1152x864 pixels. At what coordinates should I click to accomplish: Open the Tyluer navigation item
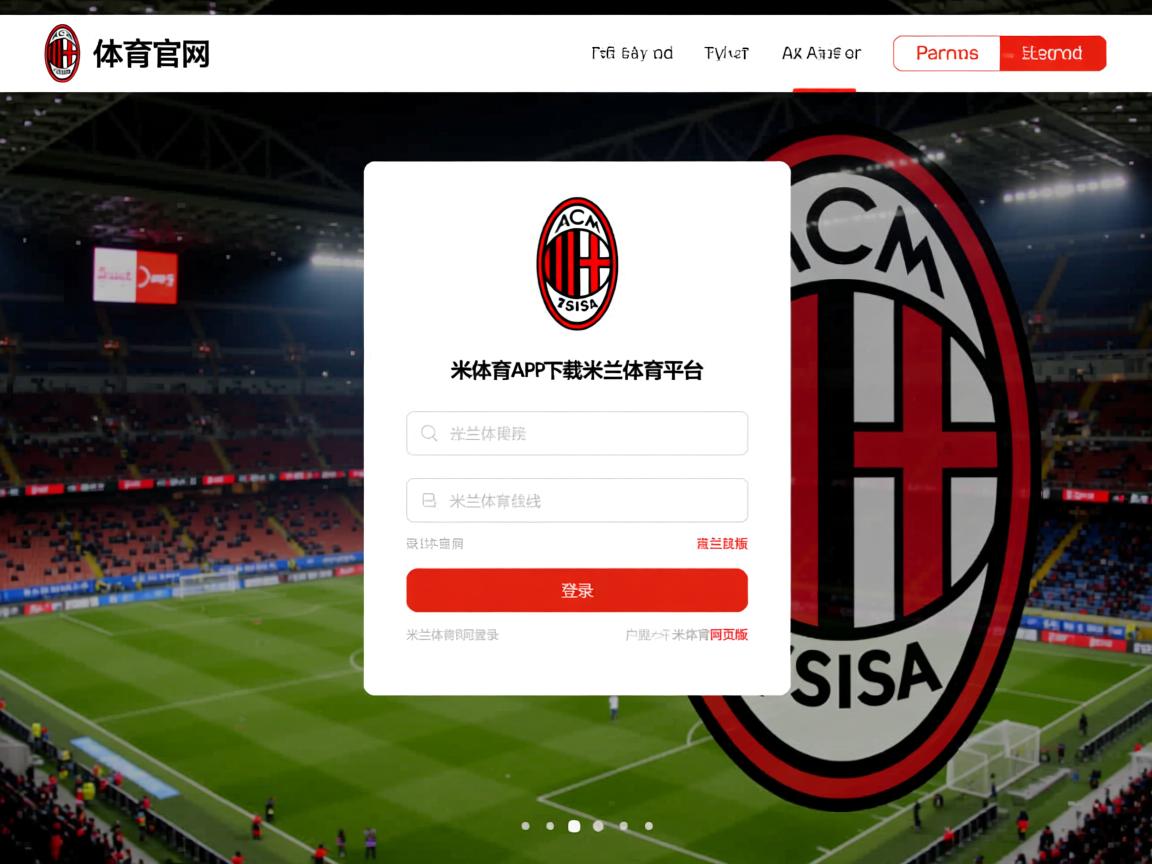pos(726,53)
